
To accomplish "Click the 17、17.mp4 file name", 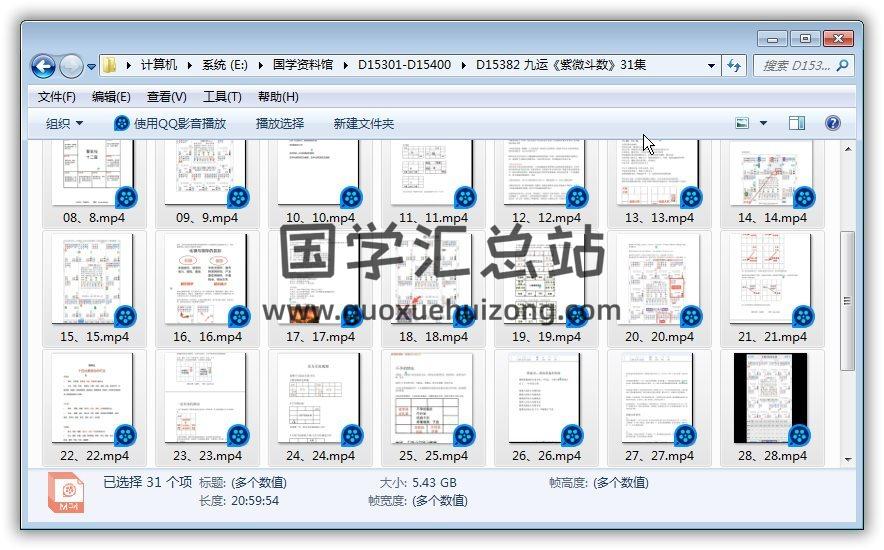I will pyautogui.click(x=320, y=337).
